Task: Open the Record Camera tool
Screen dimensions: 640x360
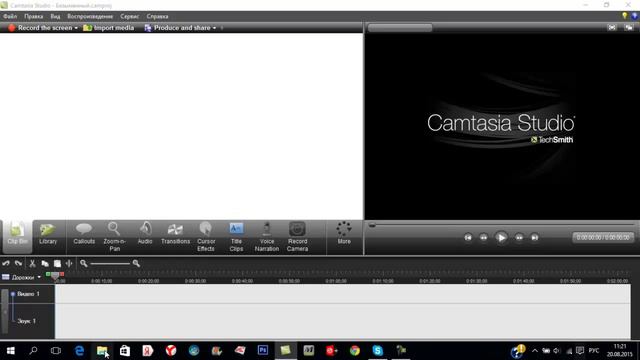Action: coord(297,236)
